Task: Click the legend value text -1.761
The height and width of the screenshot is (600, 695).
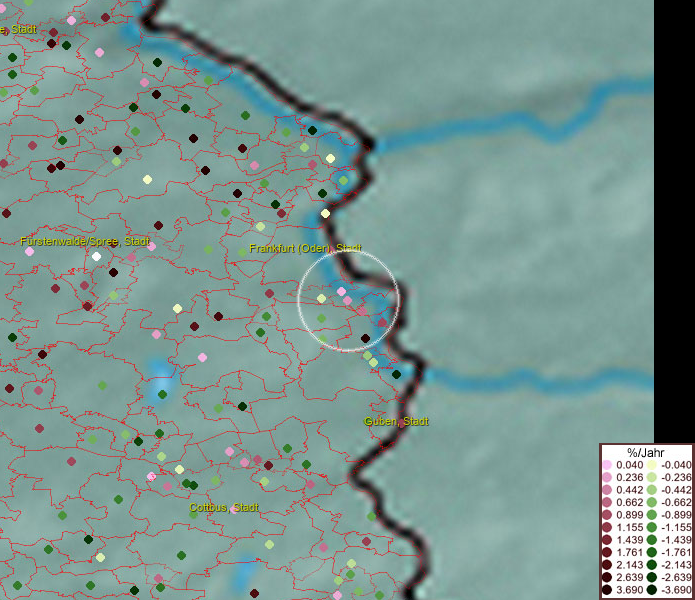Action: (x=676, y=553)
